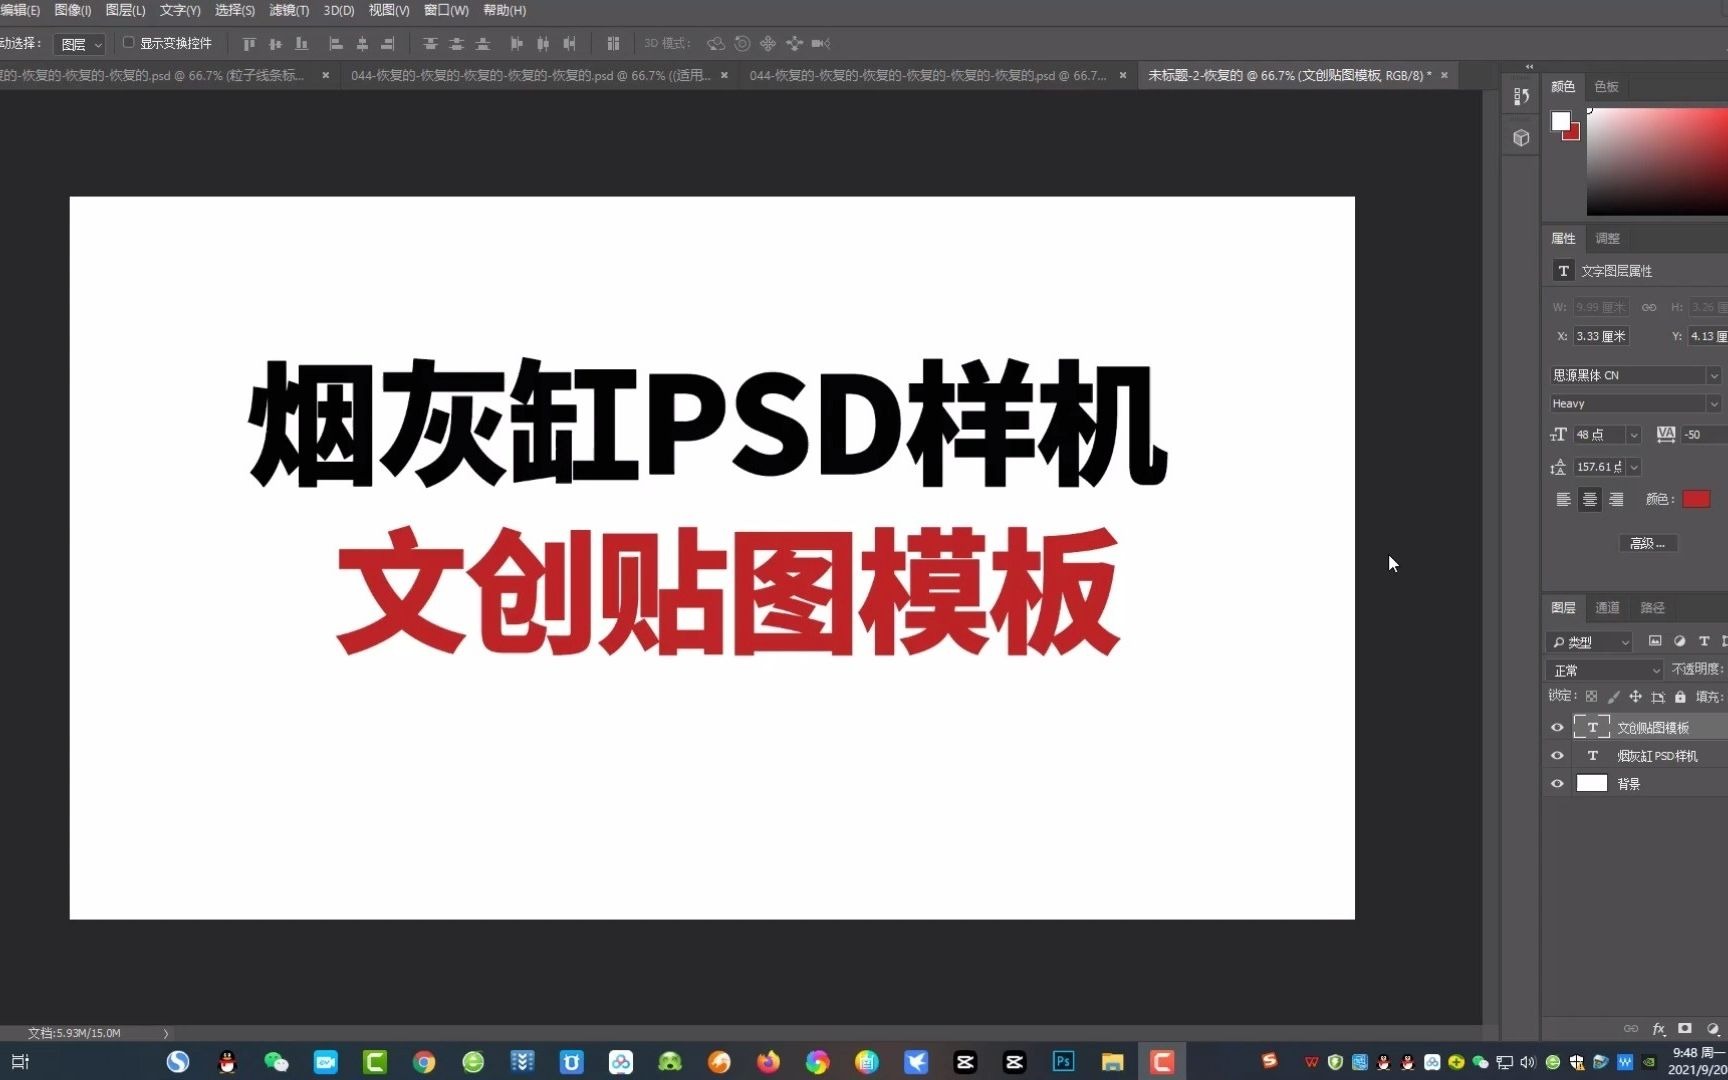Click the filter by text layers icon
Image resolution: width=1728 pixels, height=1080 pixels.
coord(1705,641)
